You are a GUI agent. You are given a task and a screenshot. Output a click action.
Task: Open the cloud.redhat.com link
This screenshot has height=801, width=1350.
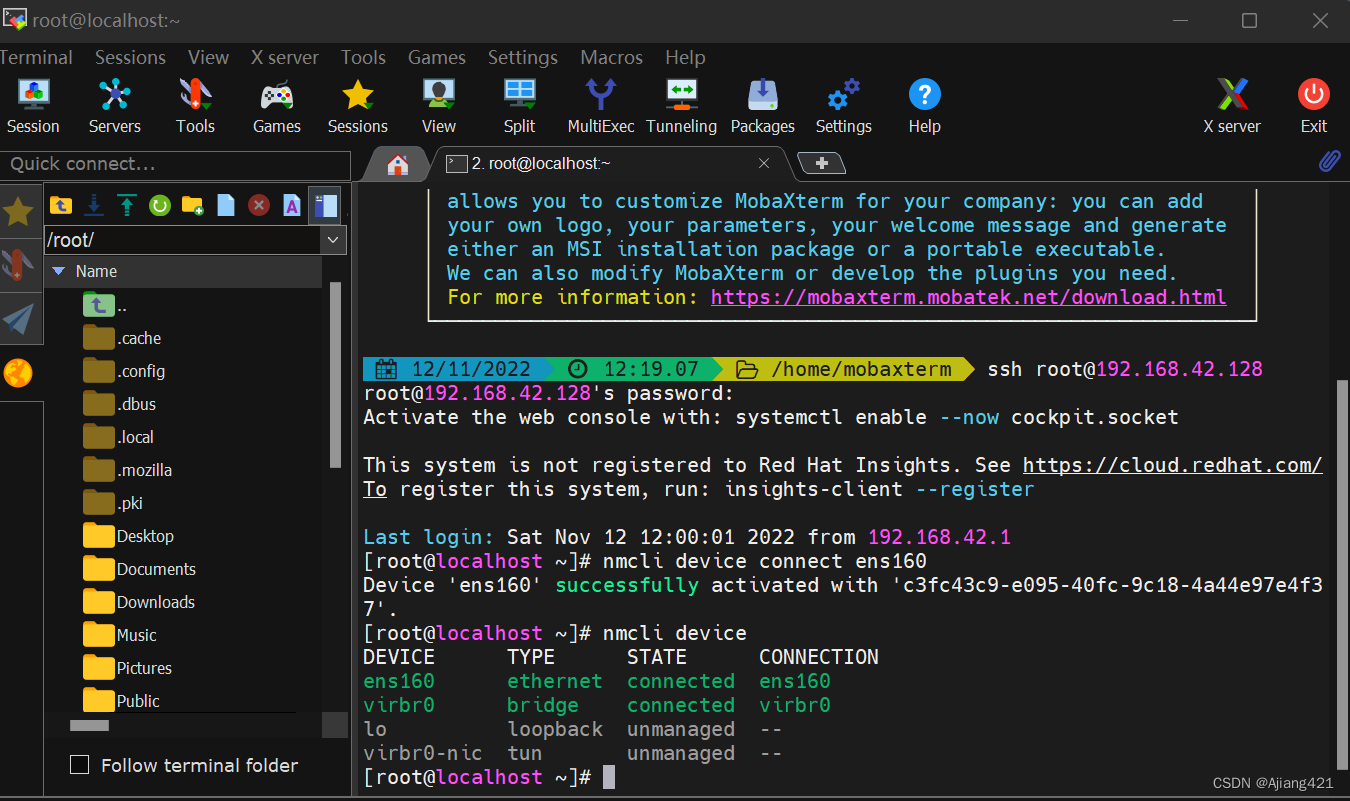point(1172,464)
